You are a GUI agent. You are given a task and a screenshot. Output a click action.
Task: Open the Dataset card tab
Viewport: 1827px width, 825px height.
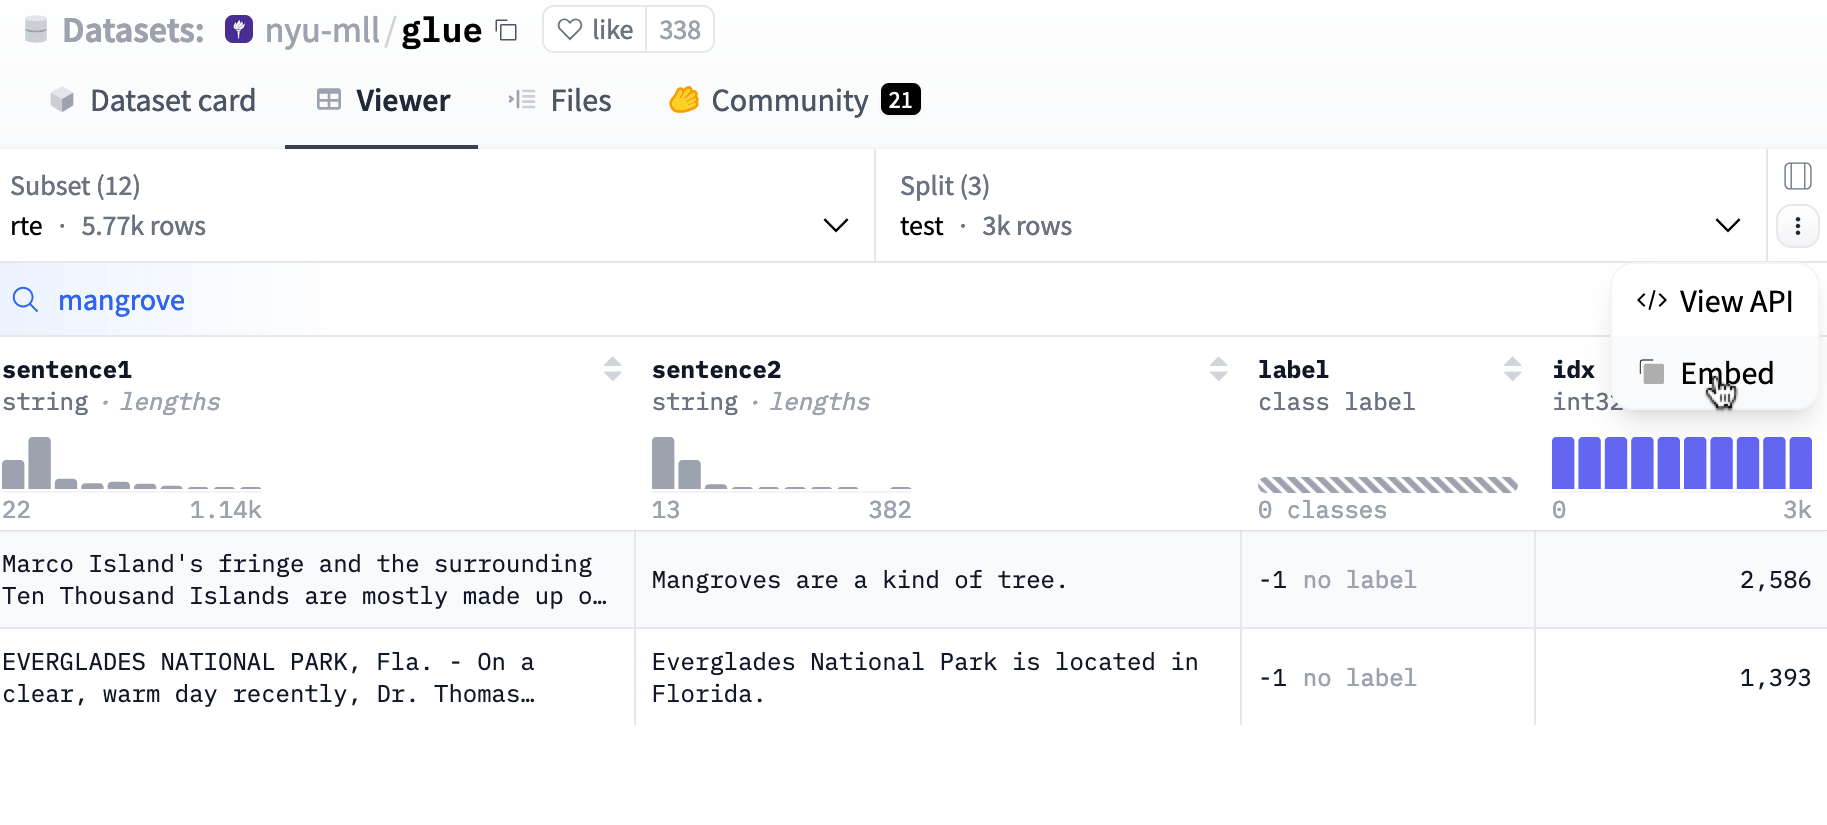tap(153, 101)
